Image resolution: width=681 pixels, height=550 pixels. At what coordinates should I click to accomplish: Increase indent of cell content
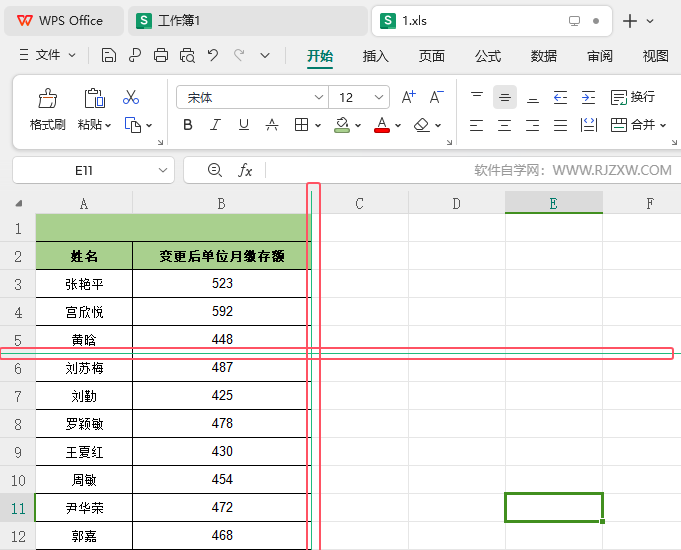[x=588, y=97]
